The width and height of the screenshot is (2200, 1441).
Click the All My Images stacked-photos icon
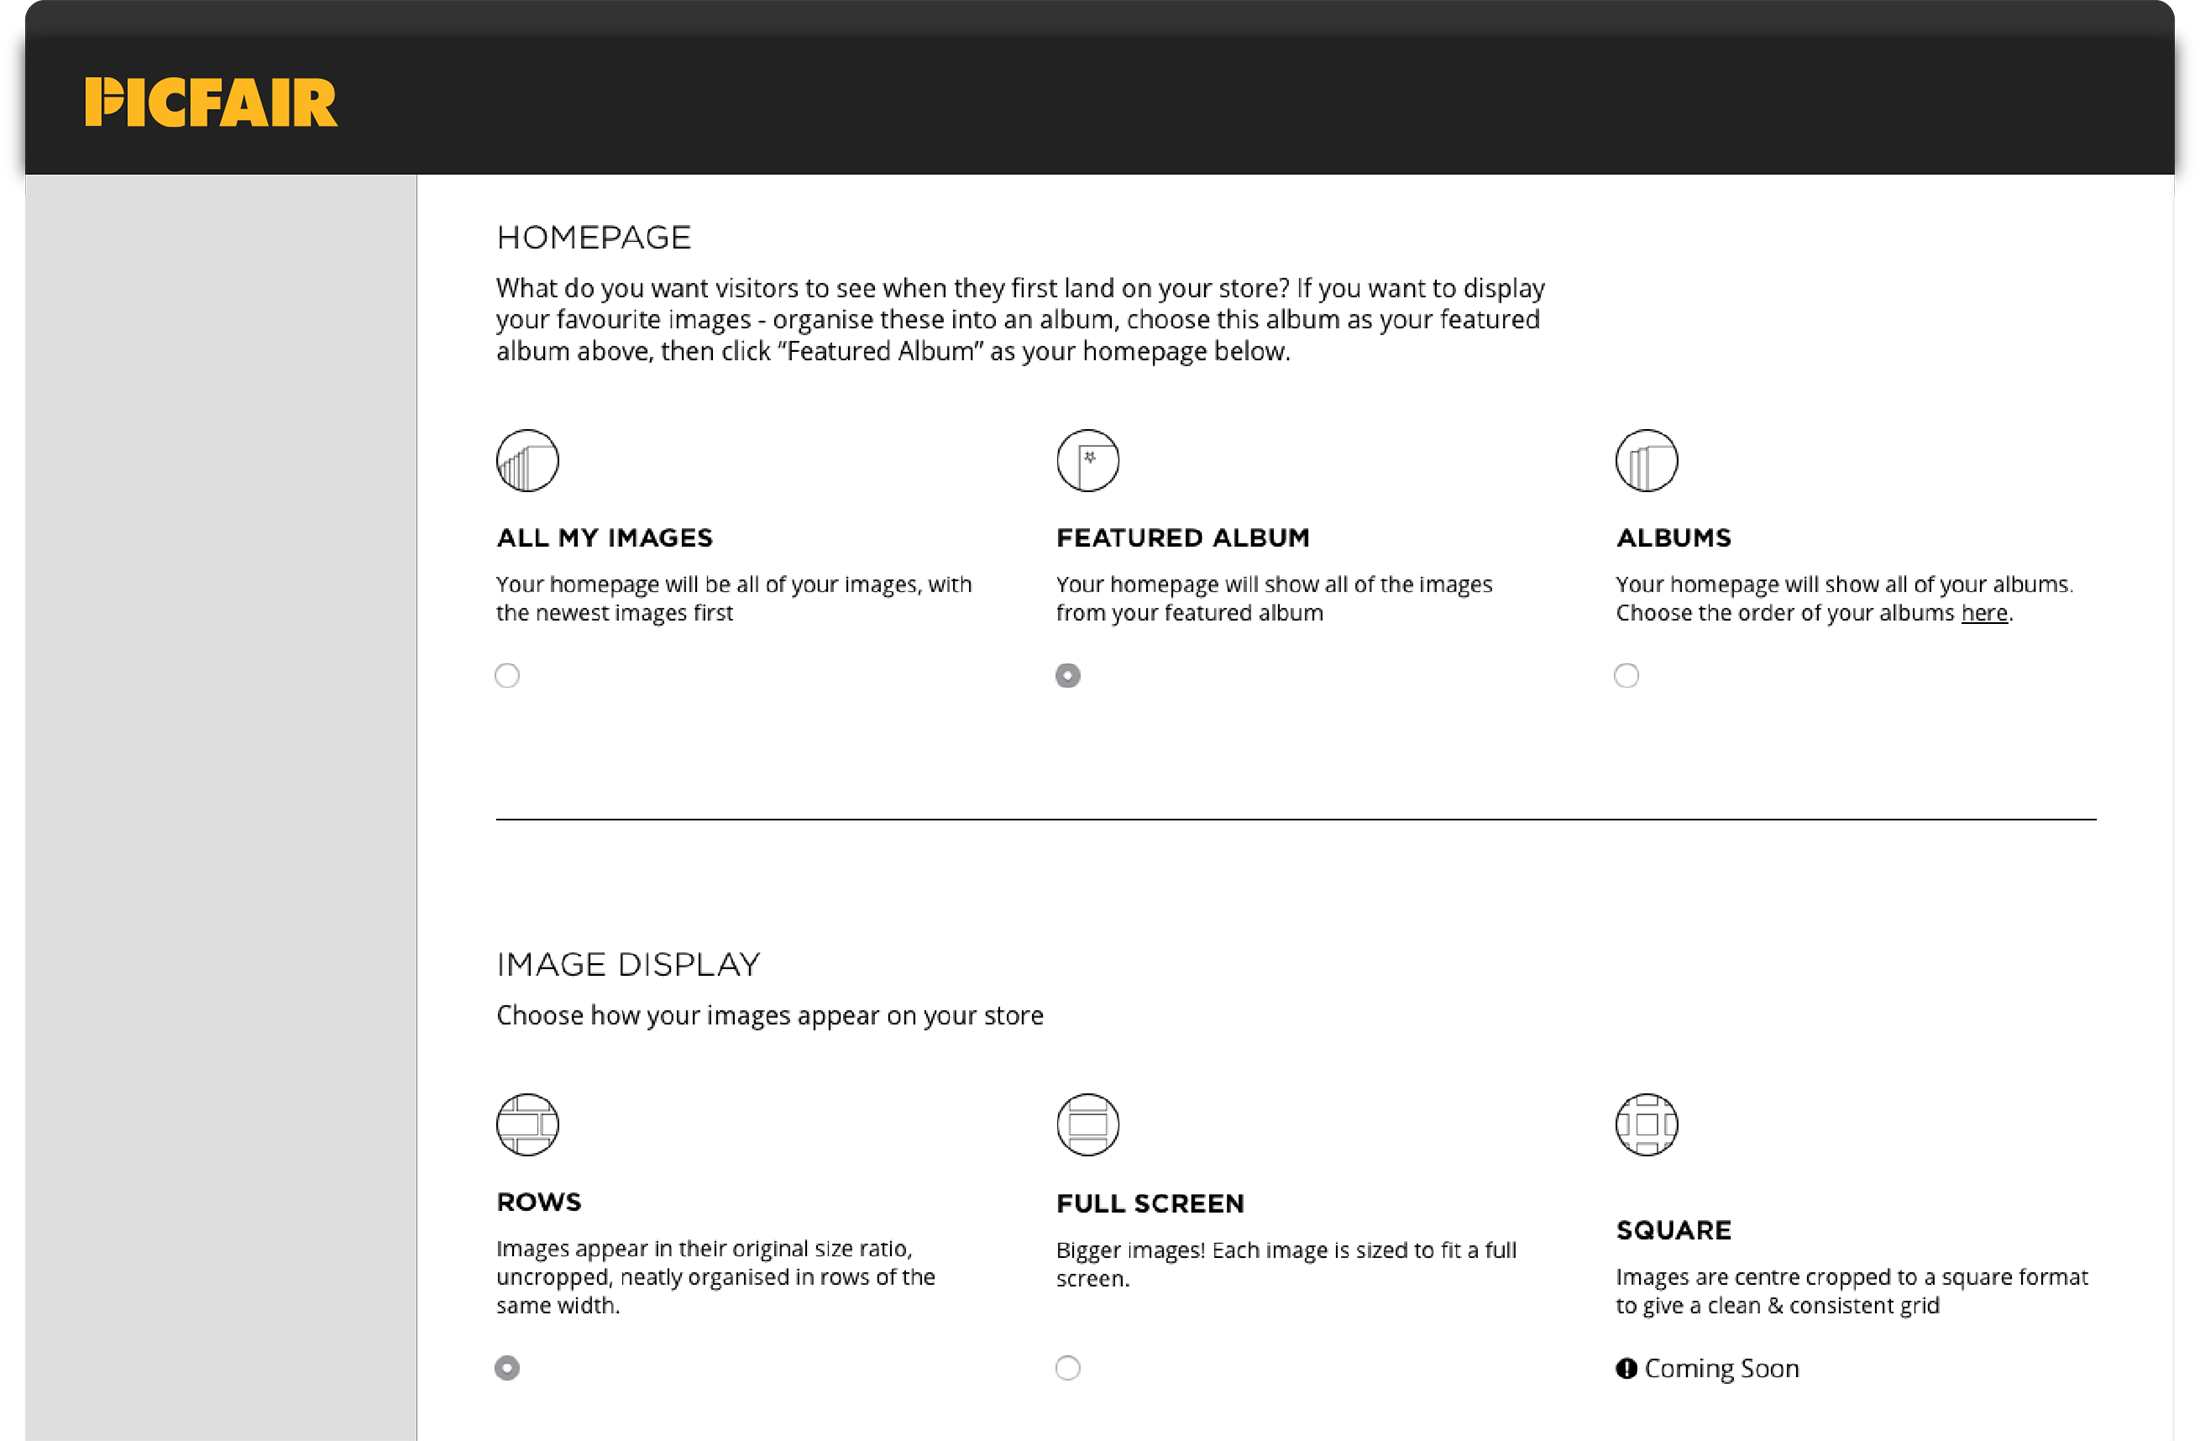pyautogui.click(x=527, y=461)
